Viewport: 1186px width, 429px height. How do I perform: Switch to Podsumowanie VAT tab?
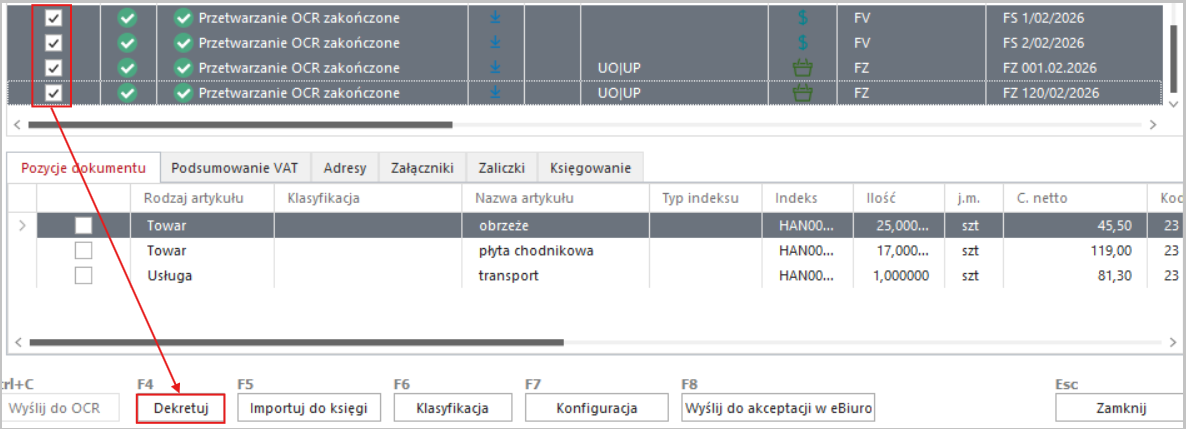[235, 168]
